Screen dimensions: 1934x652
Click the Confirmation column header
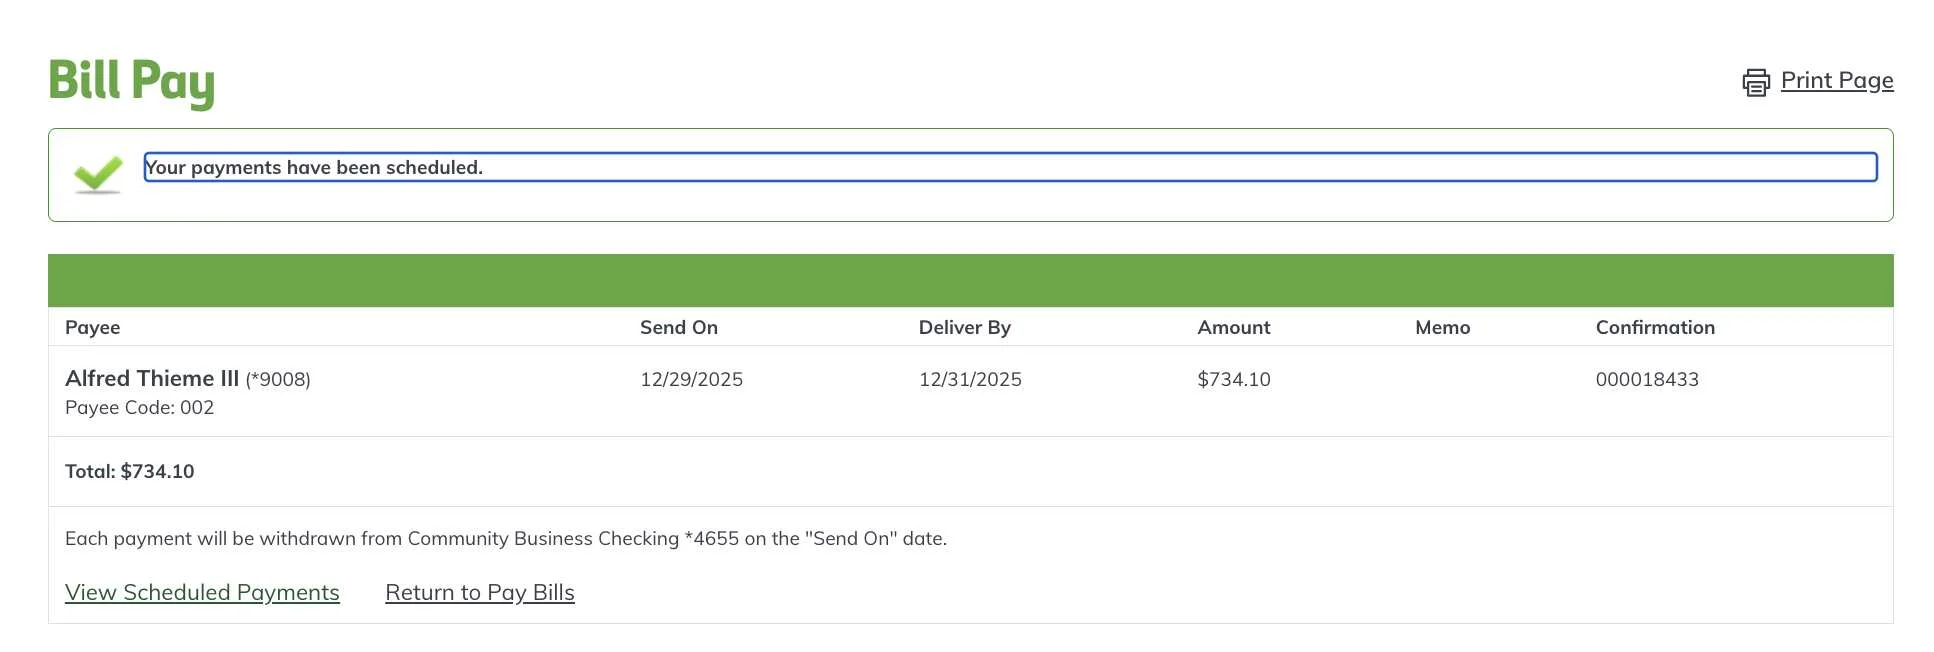tap(1654, 327)
